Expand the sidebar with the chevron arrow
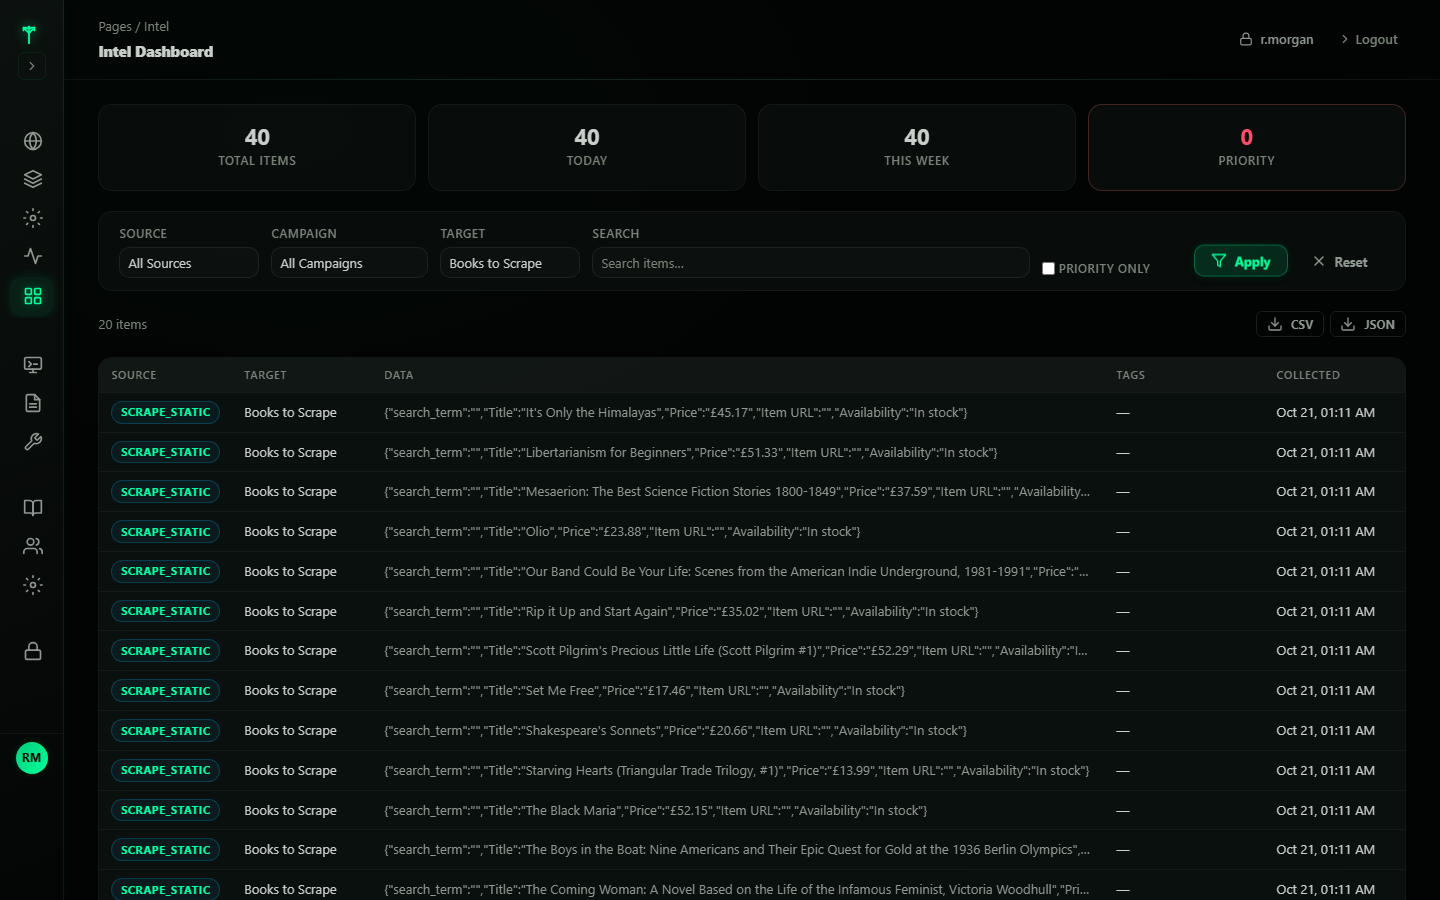1440x900 pixels. [x=32, y=66]
